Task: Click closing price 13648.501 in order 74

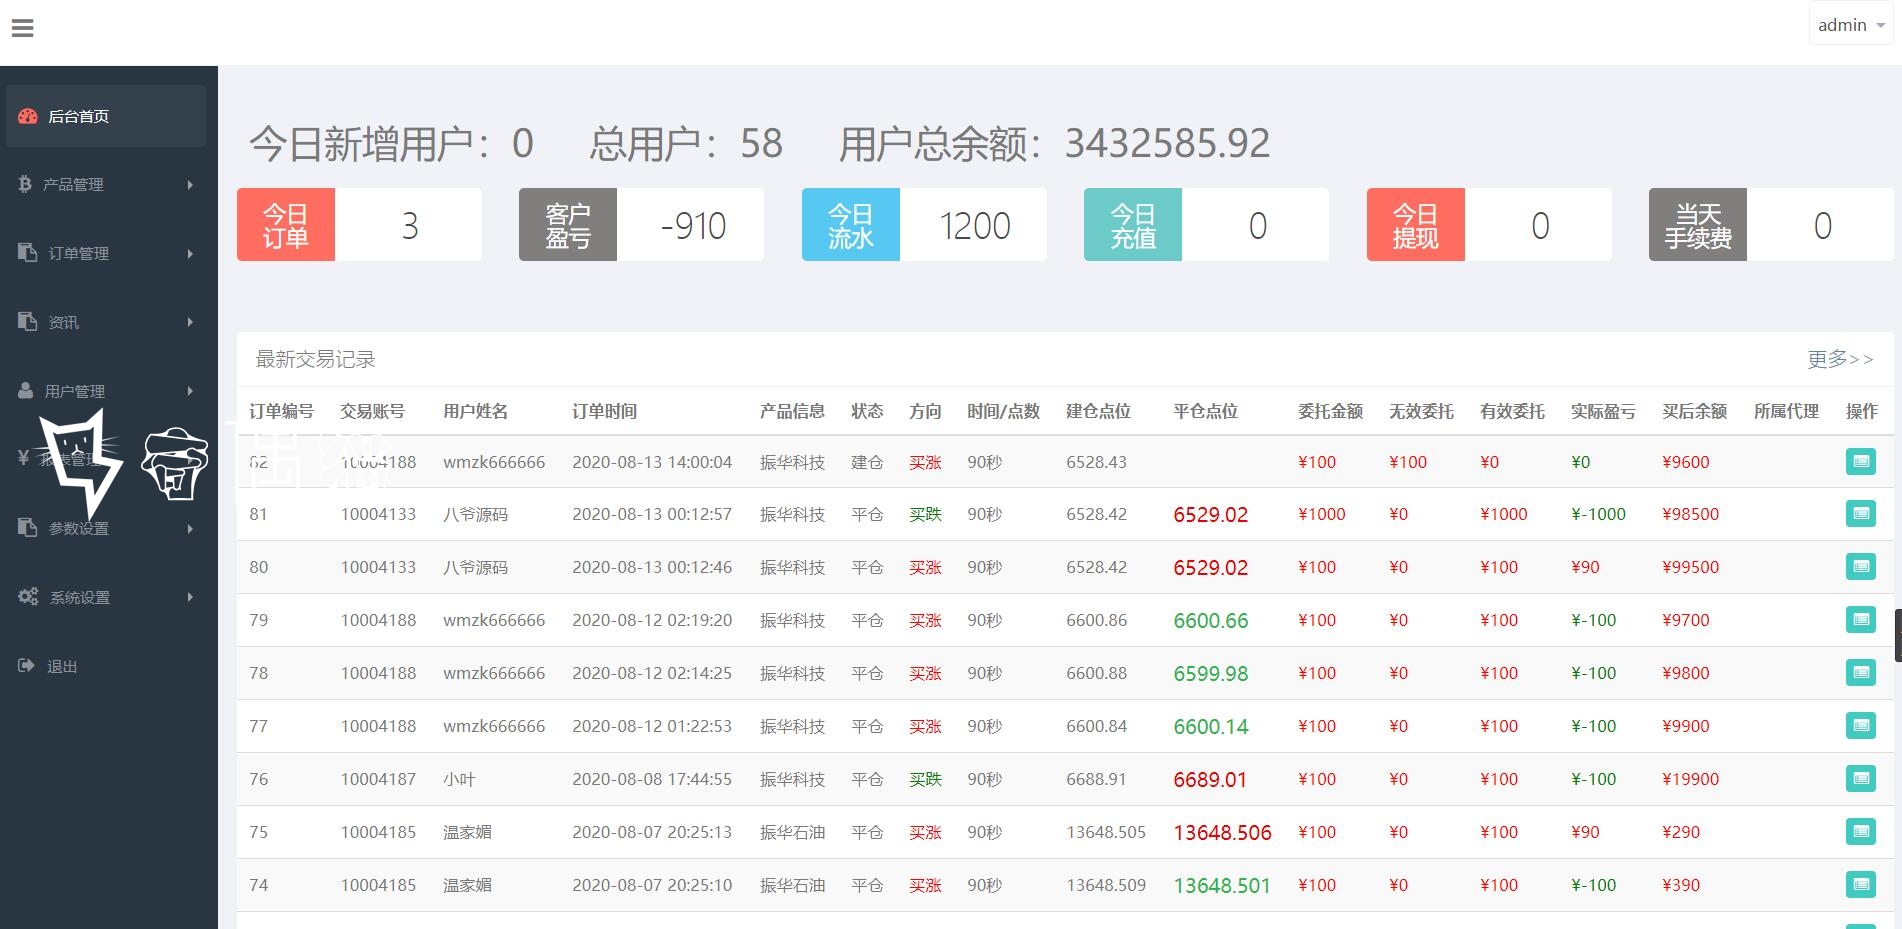Action: (1222, 885)
